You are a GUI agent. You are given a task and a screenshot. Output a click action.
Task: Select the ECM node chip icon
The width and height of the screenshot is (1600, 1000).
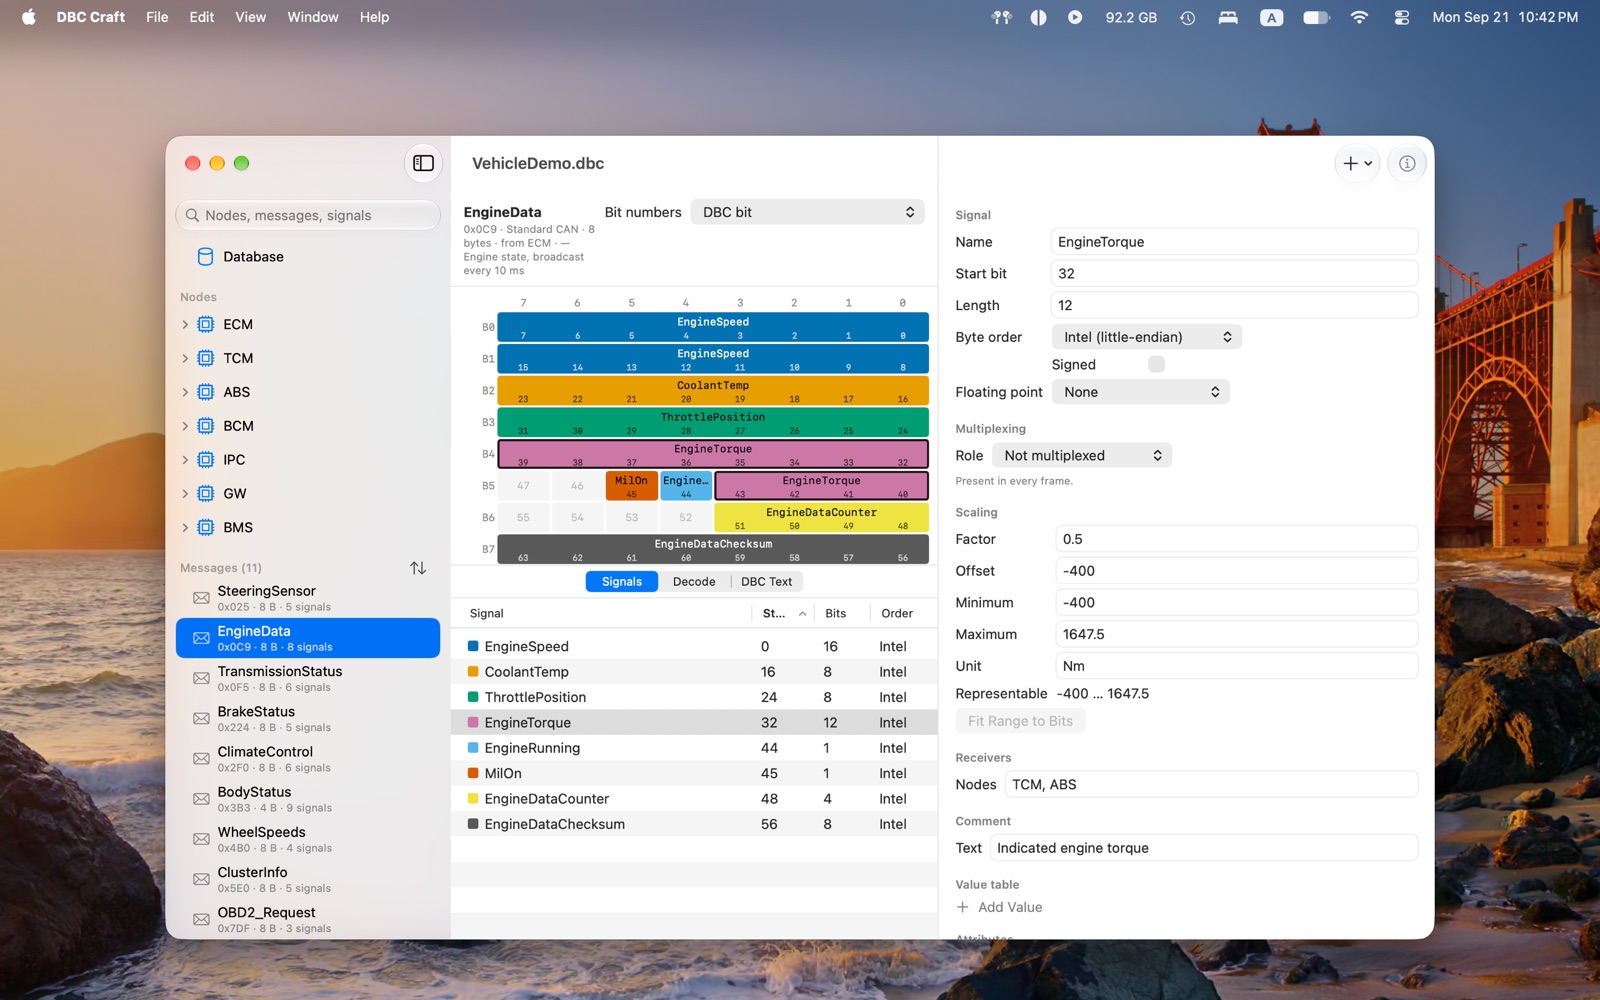pos(206,325)
